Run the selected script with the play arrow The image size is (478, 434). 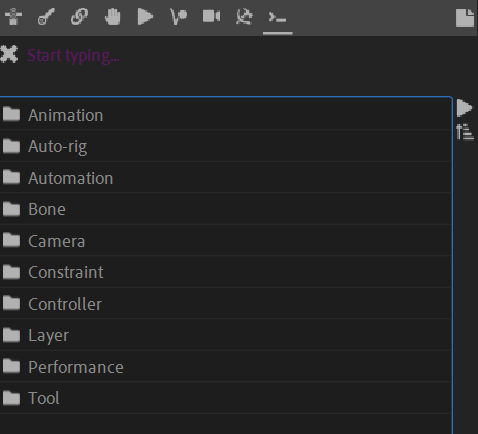pyautogui.click(x=464, y=108)
